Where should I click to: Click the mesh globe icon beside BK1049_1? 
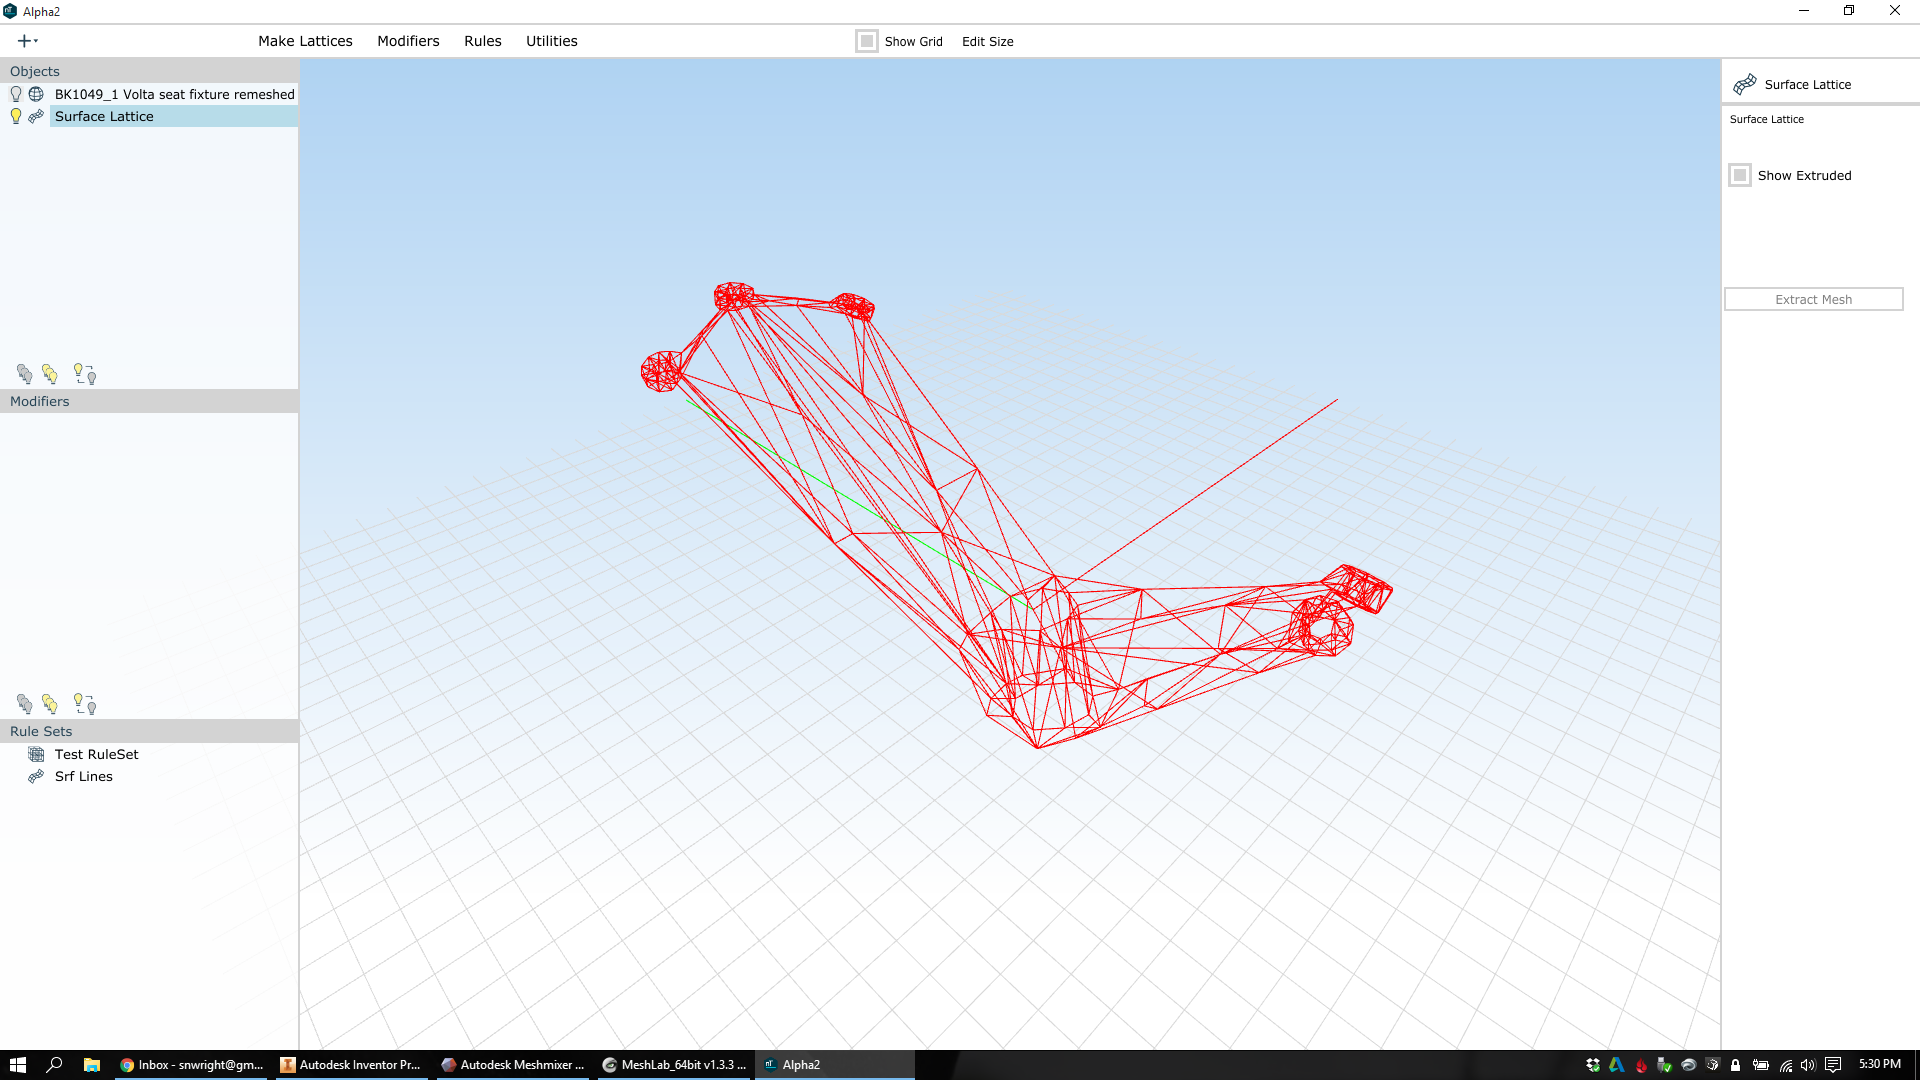tap(36, 94)
